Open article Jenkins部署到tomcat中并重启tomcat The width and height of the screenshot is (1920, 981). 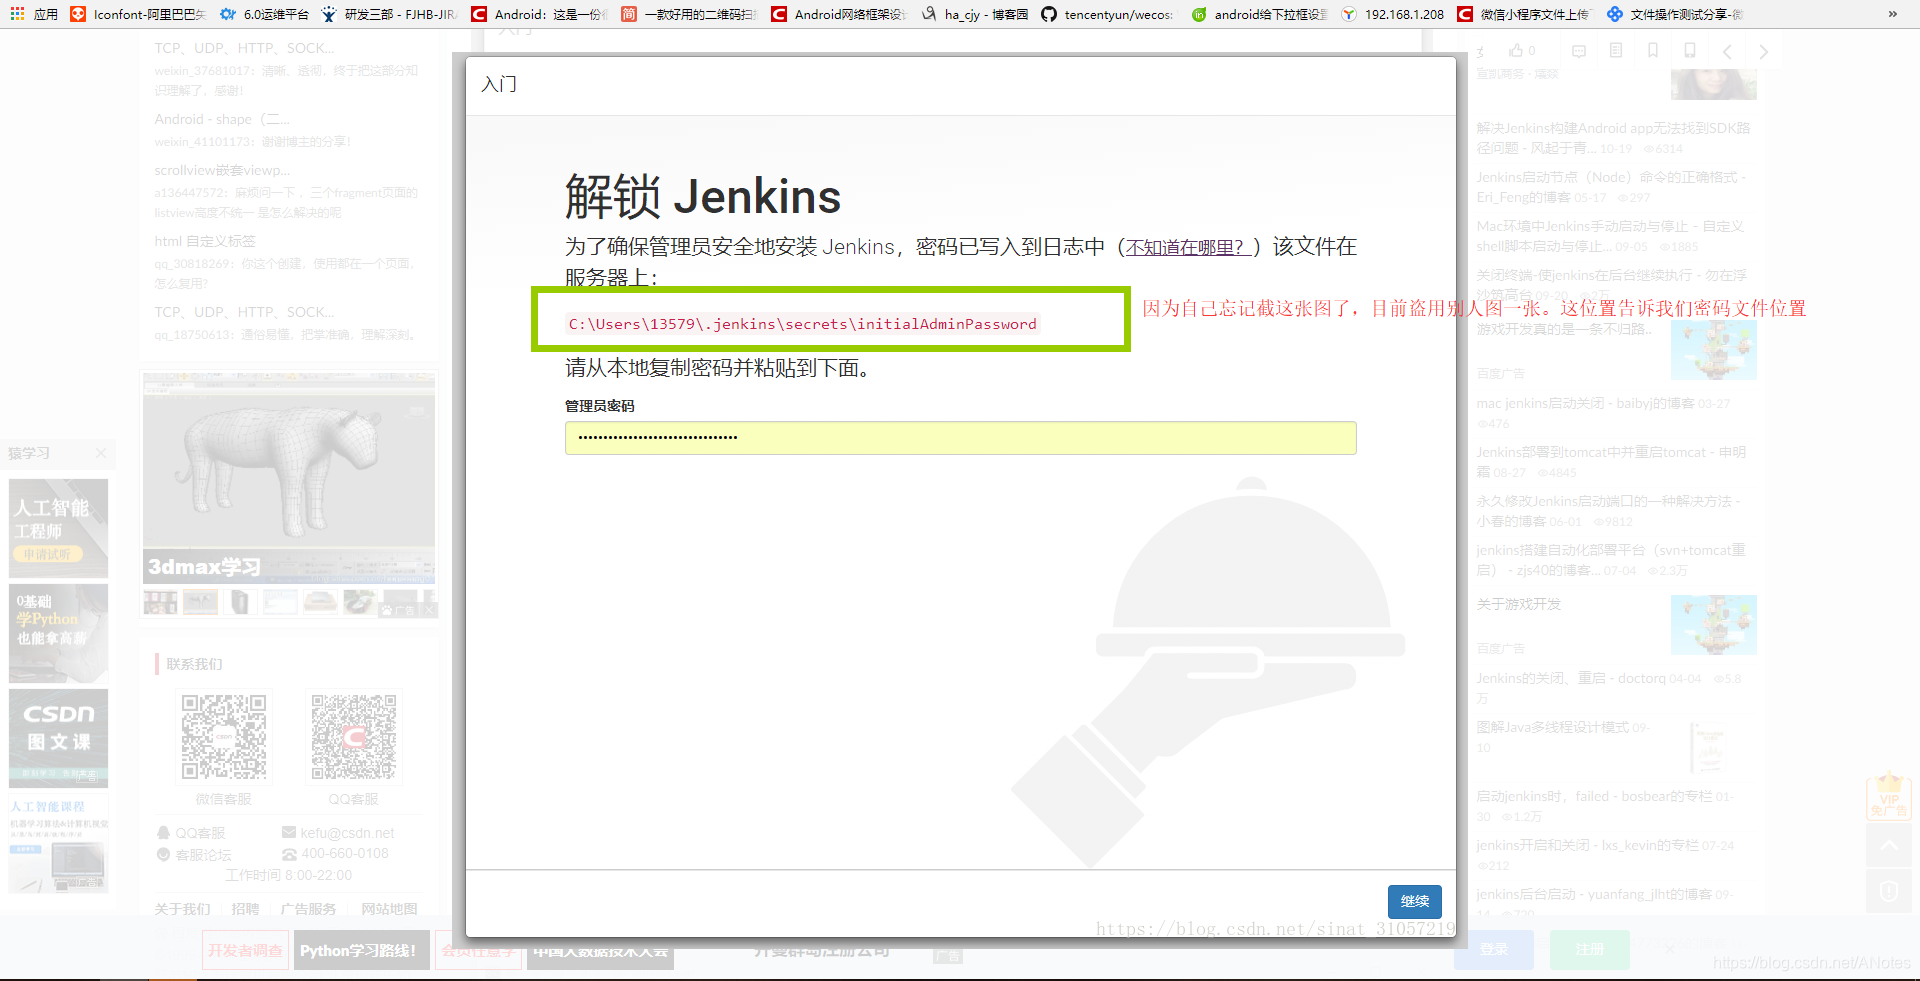[x=1611, y=462]
